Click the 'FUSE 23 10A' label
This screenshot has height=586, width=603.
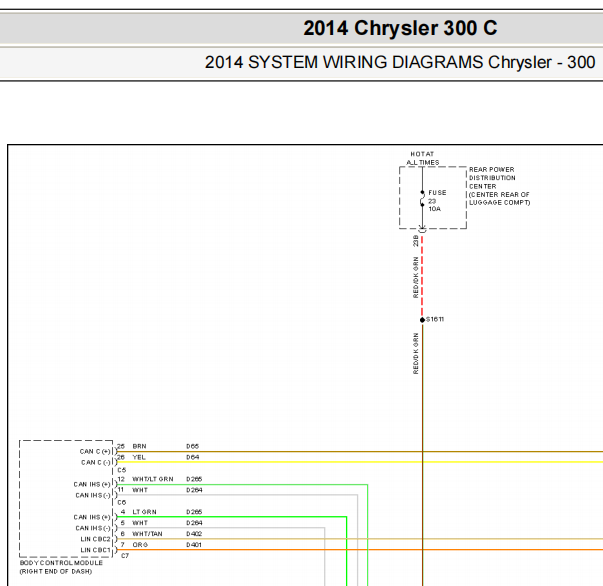[x=437, y=201]
